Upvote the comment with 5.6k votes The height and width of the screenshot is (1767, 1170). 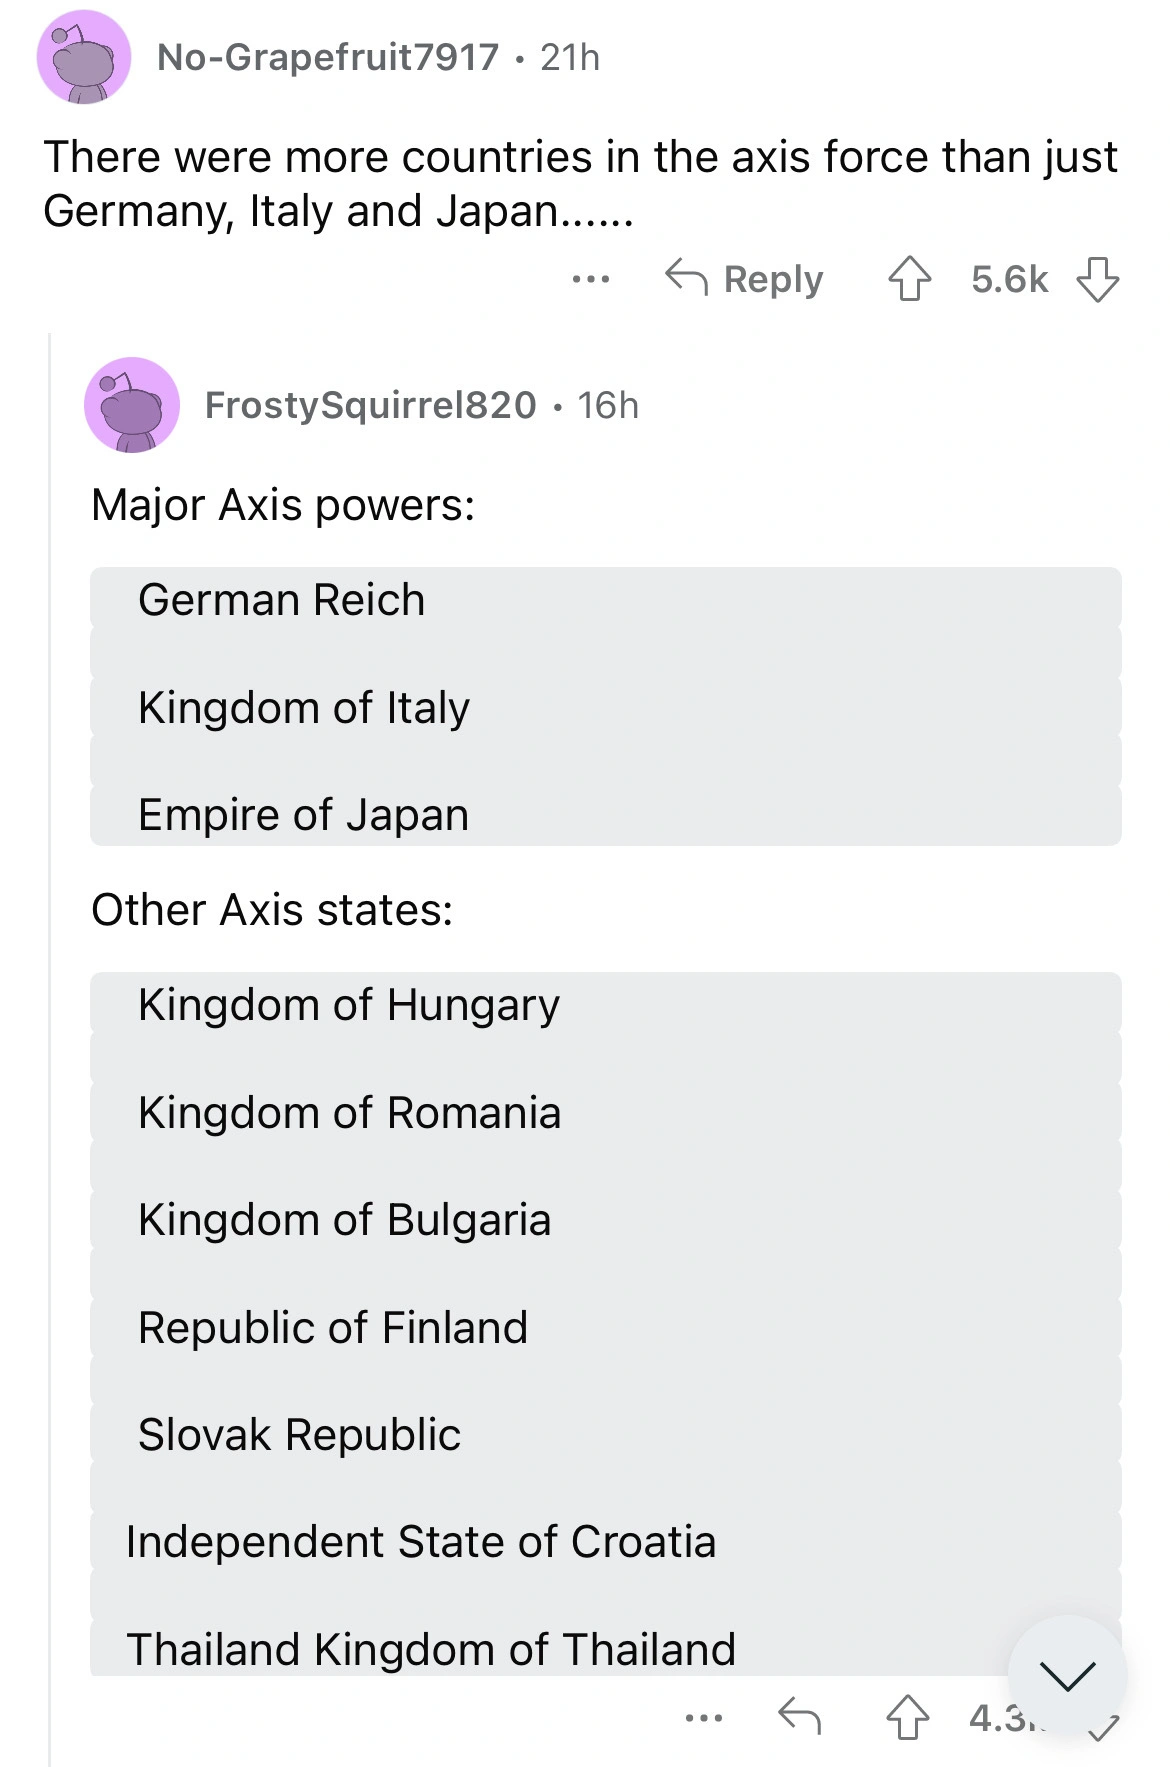point(909,279)
